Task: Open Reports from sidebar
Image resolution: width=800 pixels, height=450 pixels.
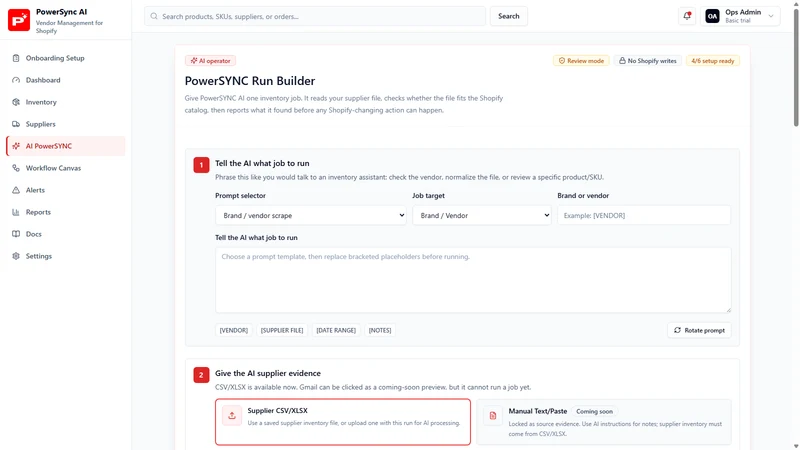Action: (x=66, y=212)
